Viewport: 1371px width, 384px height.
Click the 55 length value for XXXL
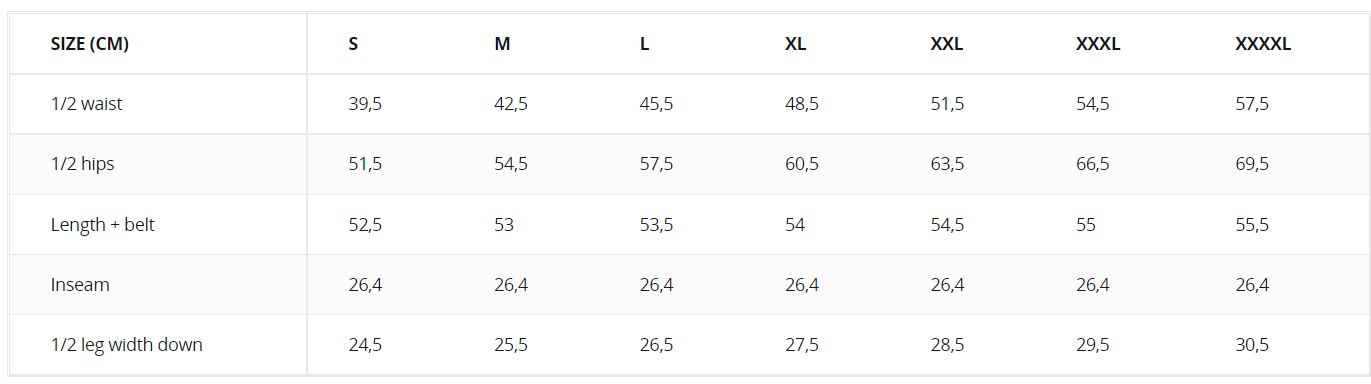click(x=1086, y=224)
